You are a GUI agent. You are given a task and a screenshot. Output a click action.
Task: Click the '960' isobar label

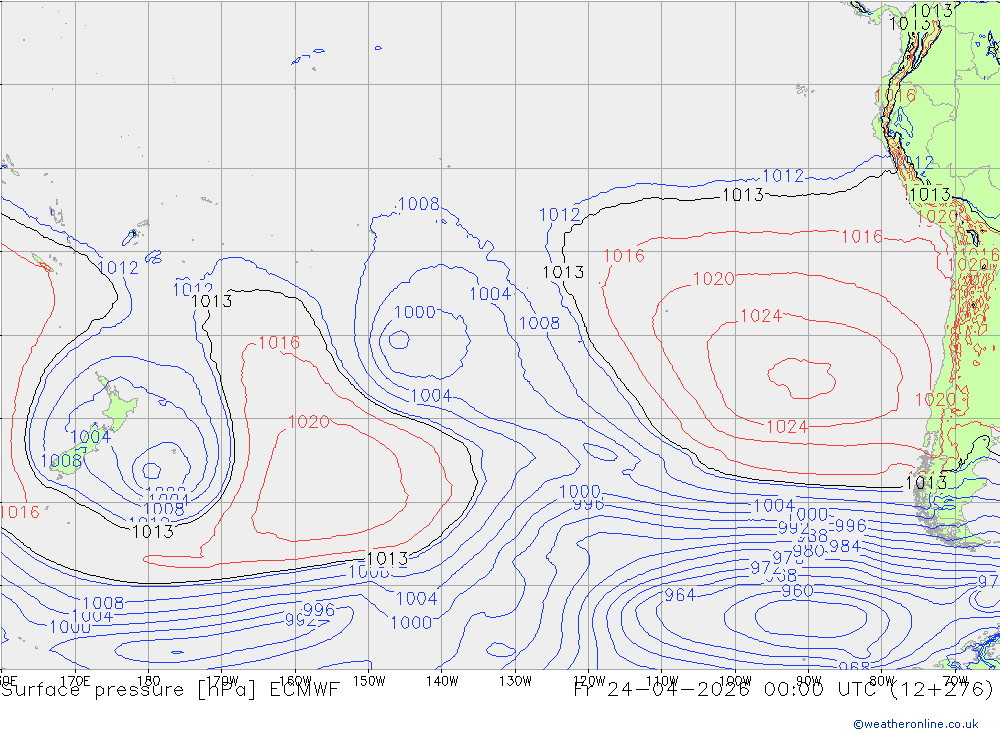point(797,591)
